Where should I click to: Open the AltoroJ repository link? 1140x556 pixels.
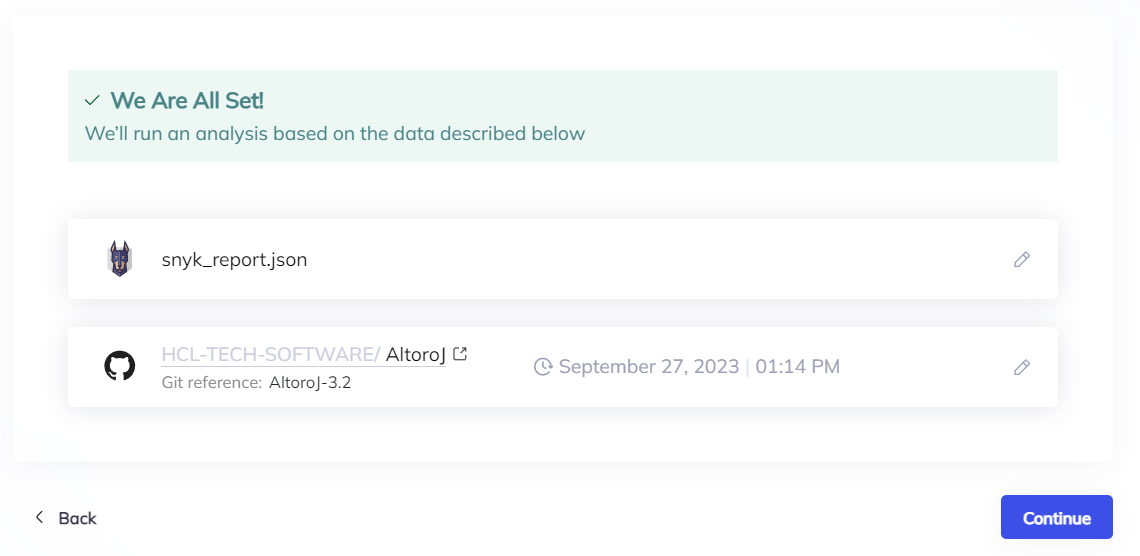pos(415,354)
